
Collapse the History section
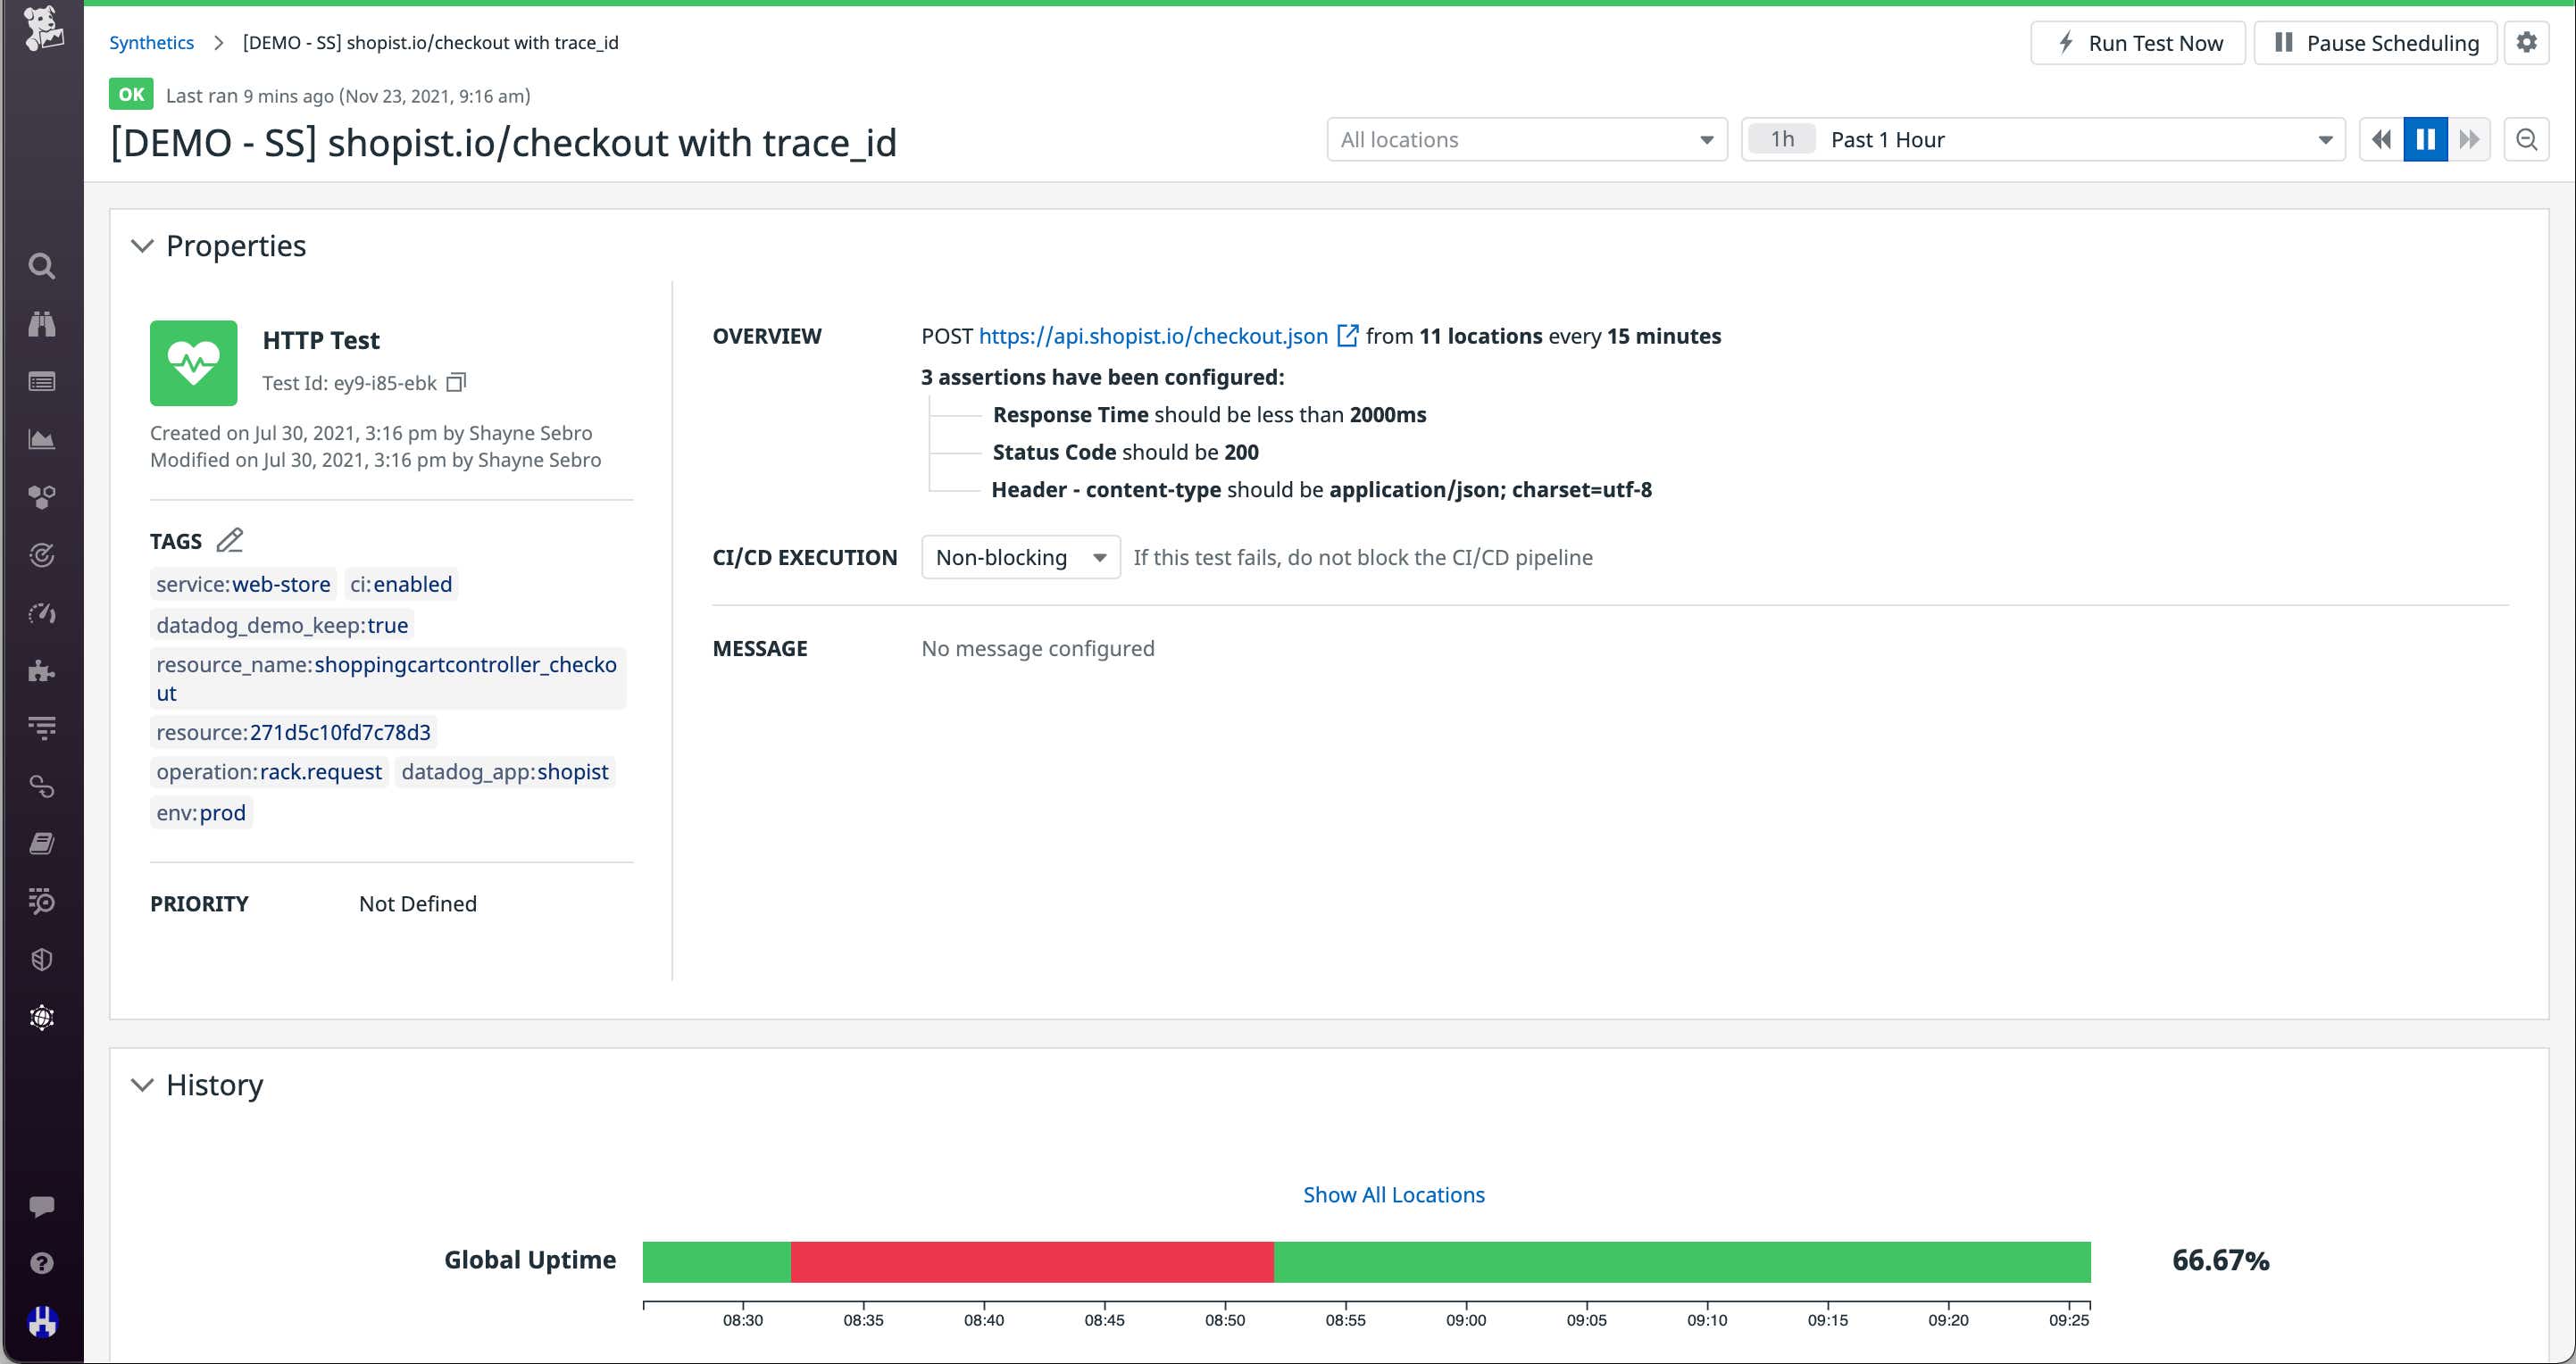tap(142, 1085)
